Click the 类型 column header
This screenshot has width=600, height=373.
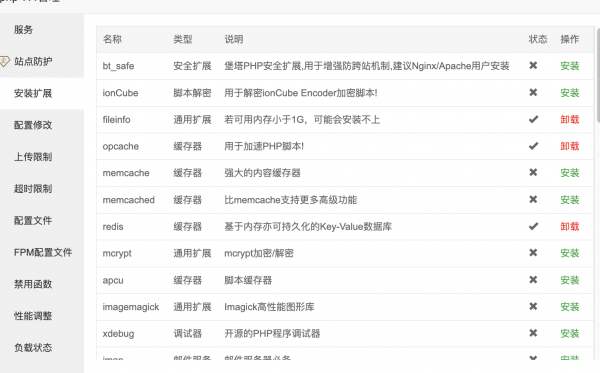[x=183, y=39]
